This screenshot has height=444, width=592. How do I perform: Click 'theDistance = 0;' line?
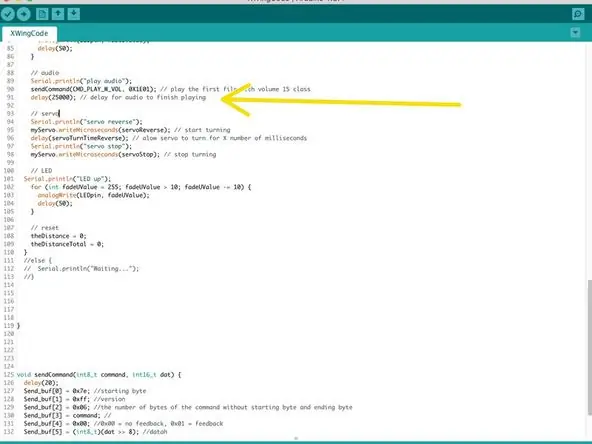59,236
